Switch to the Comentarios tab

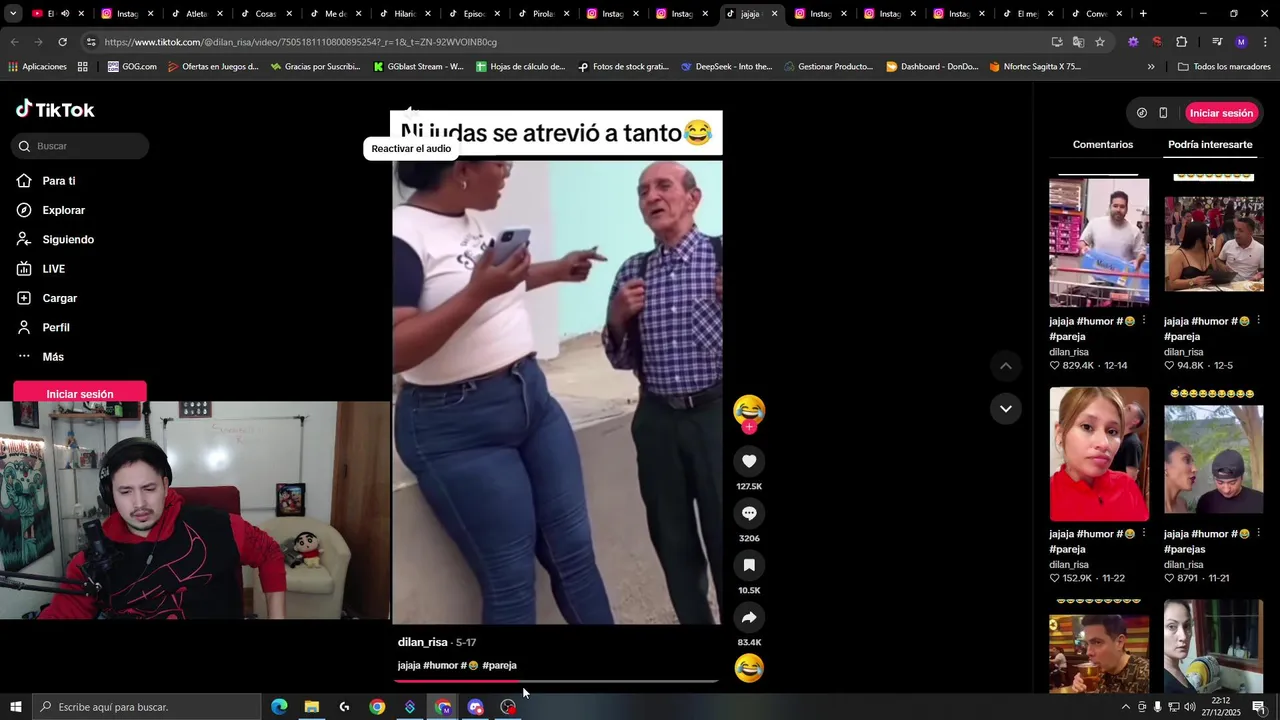click(1103, 145)
